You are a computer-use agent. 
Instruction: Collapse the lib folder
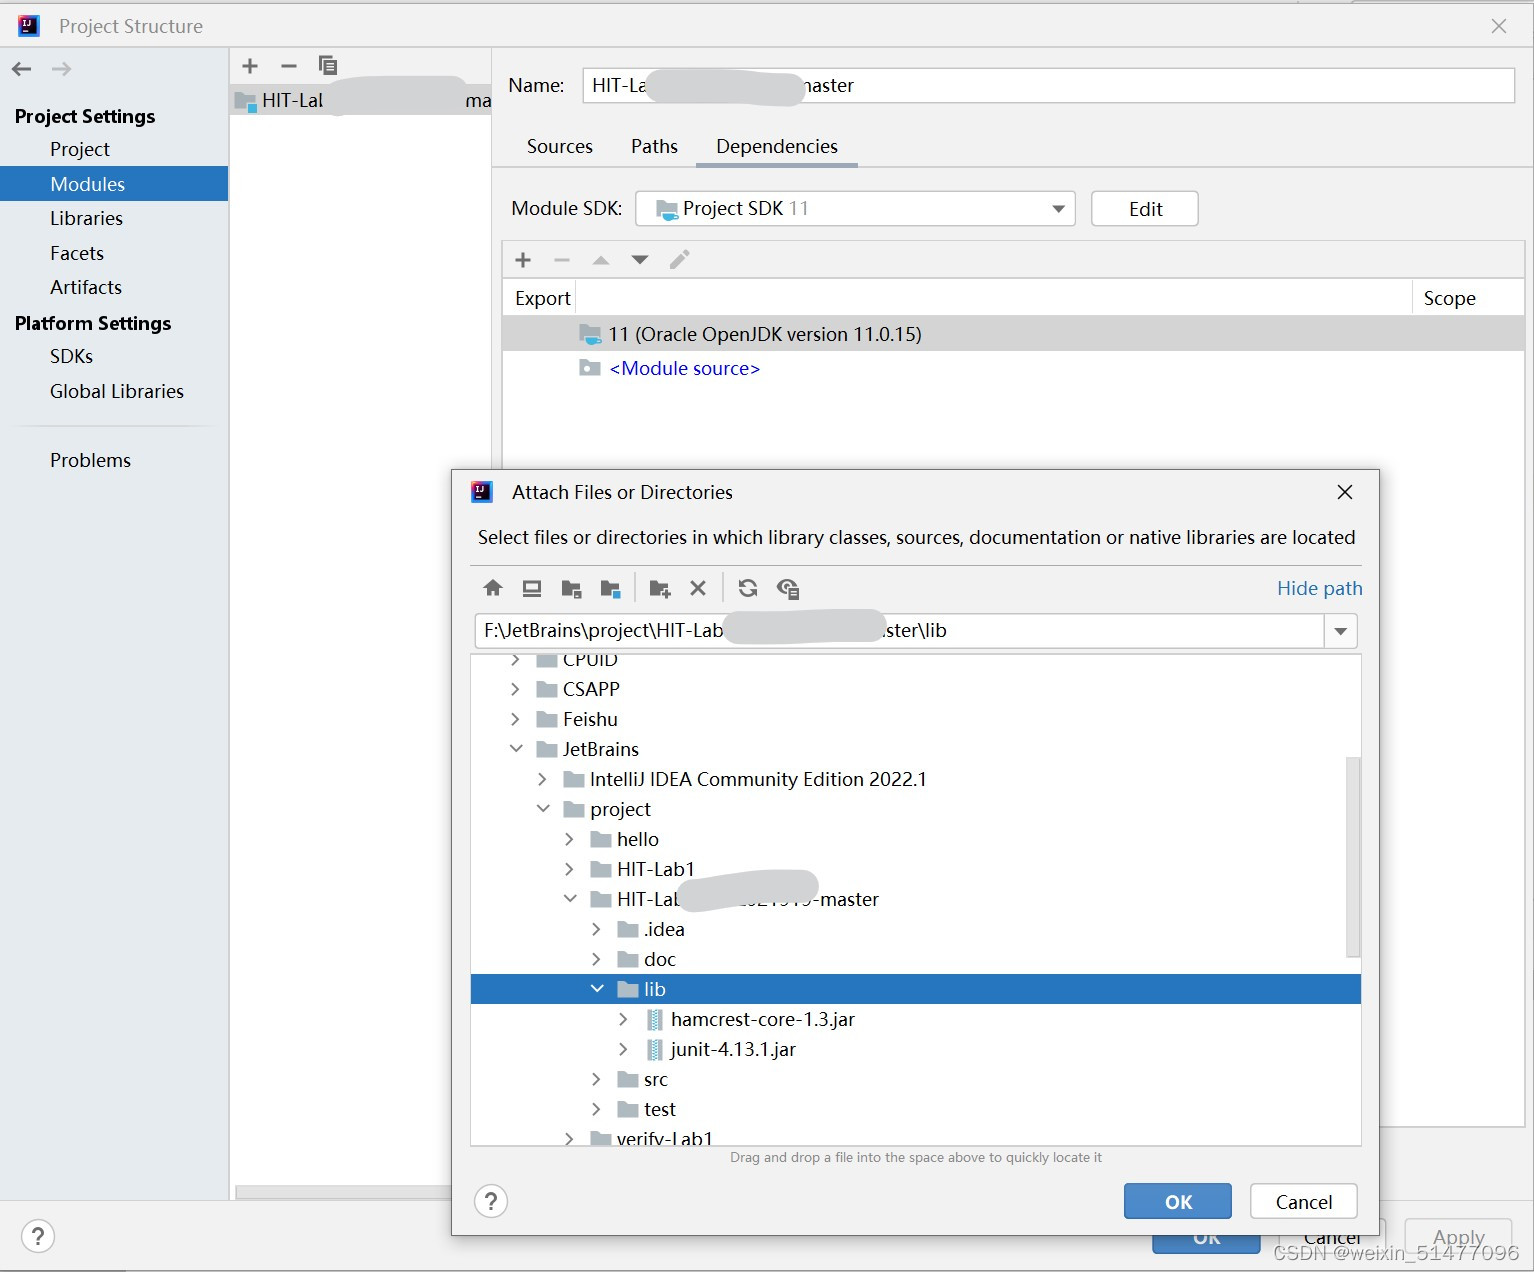pos(597,989)
